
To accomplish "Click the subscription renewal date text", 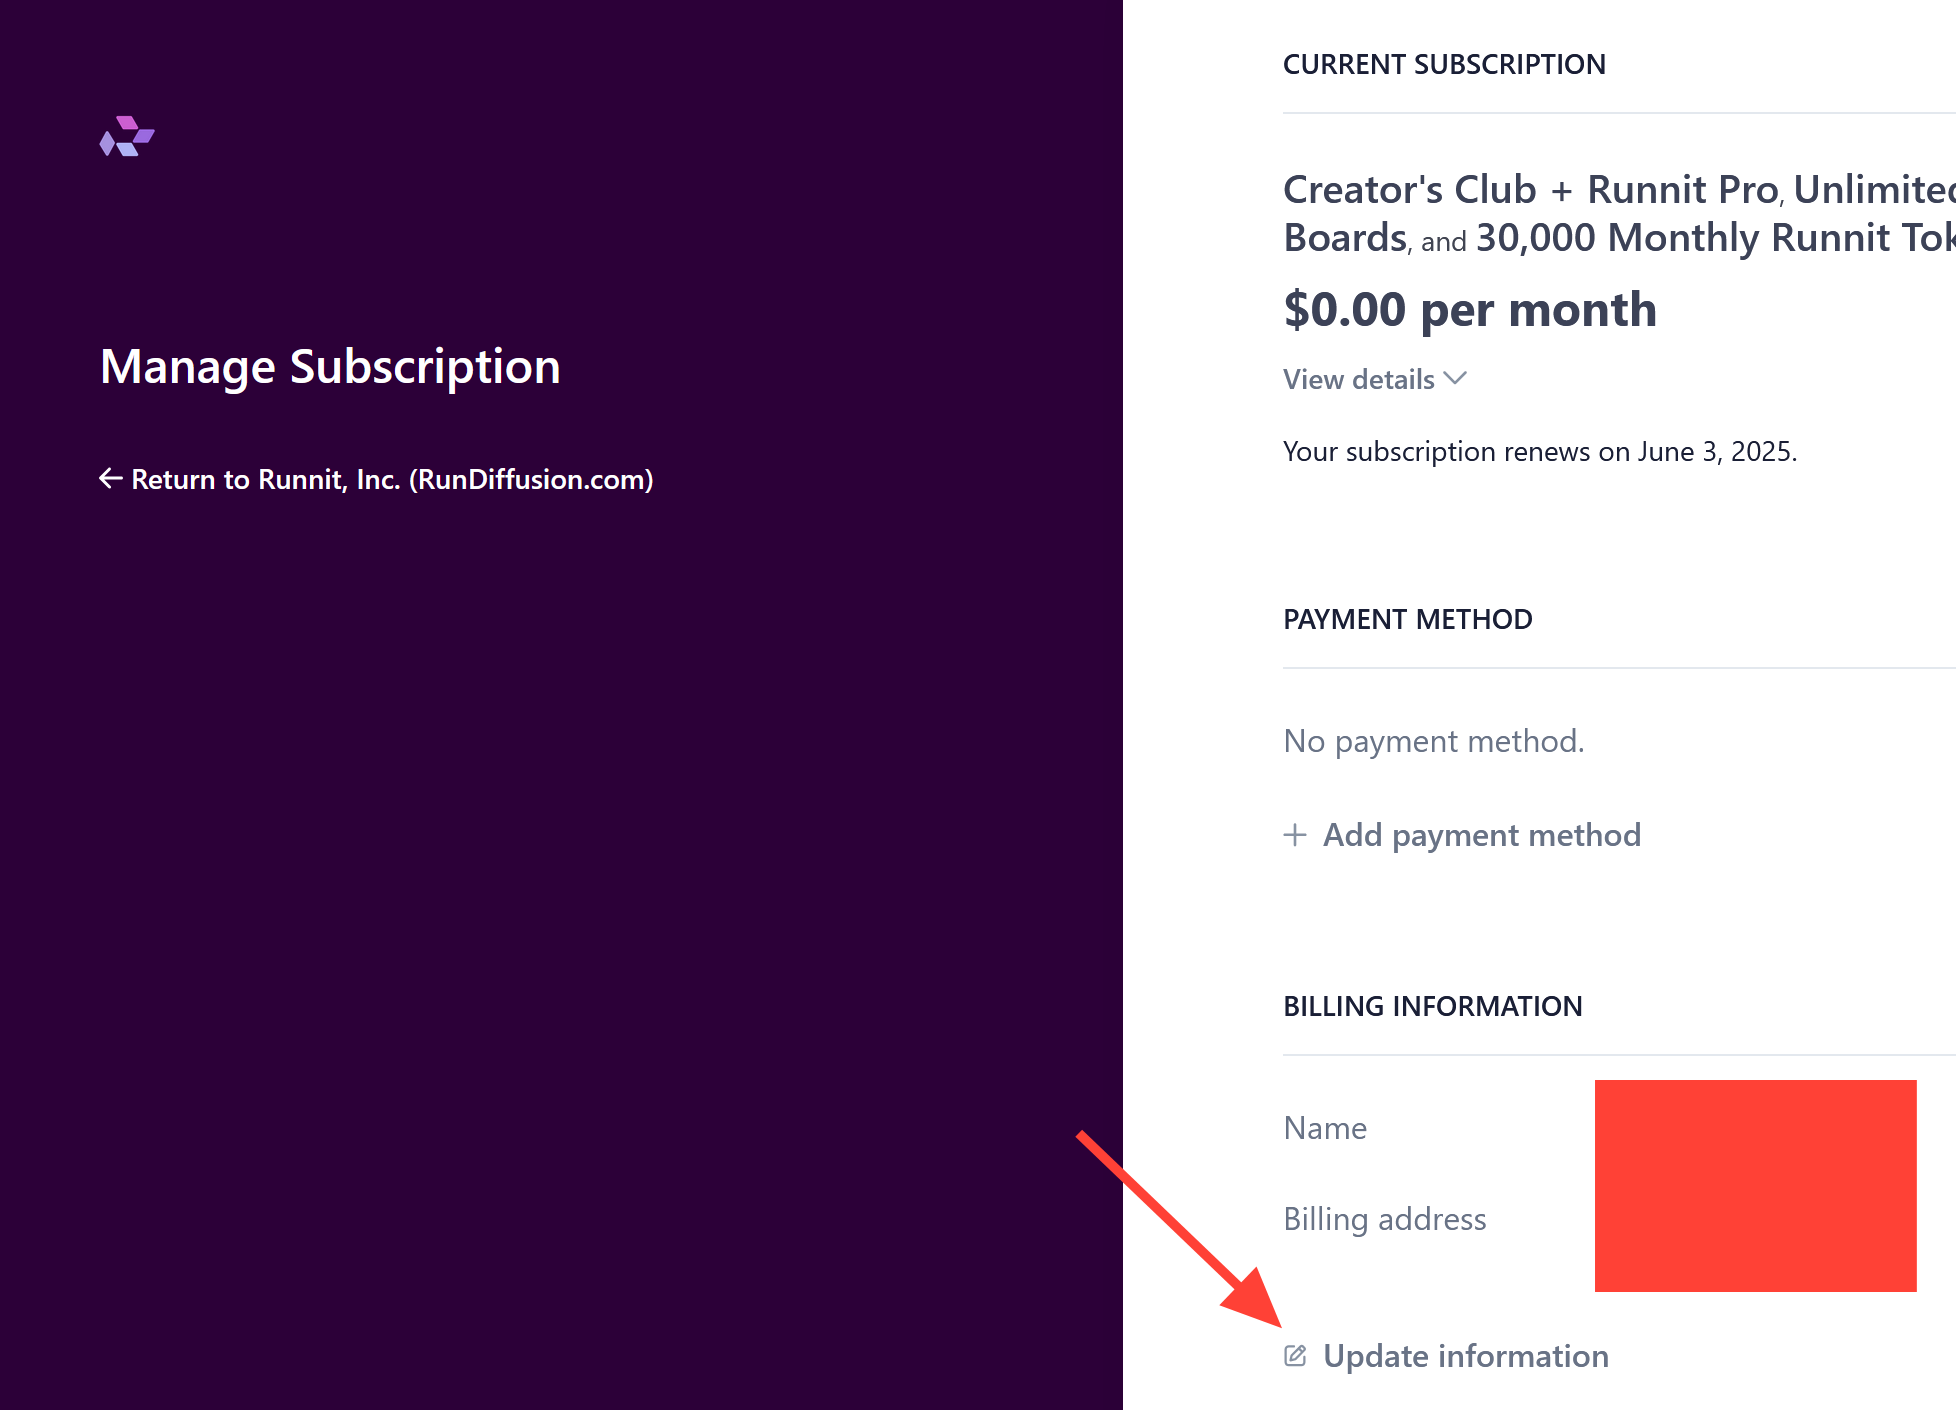I will pos(1540,451).
